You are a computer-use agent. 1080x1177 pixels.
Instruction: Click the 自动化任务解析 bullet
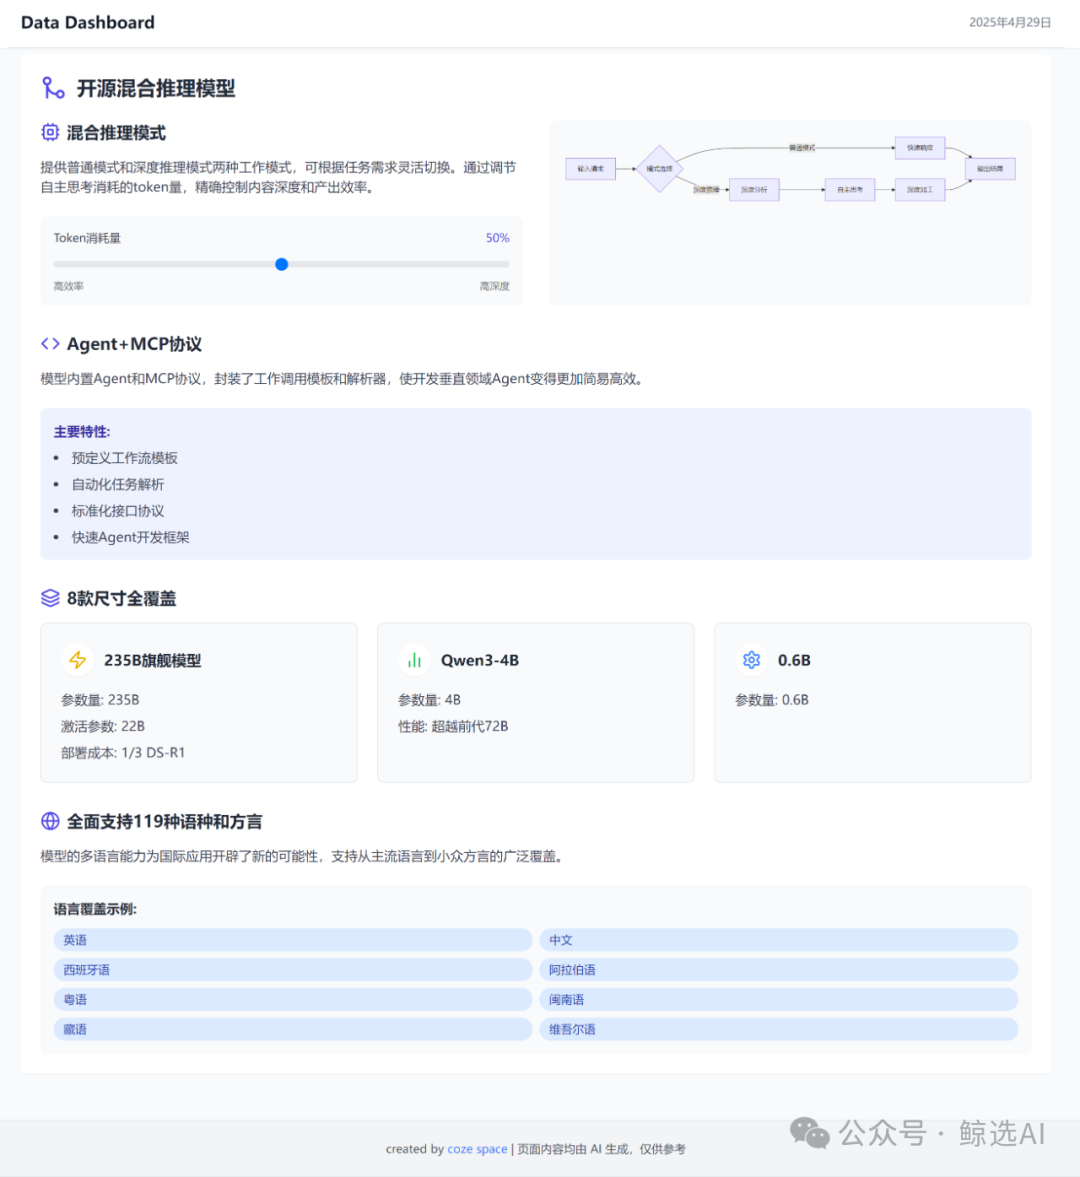click(118, 484)
